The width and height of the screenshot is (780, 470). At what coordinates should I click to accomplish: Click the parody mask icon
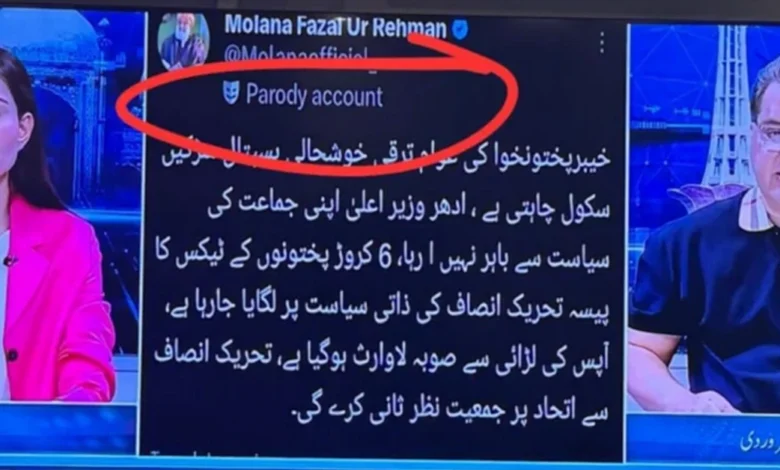(x=230, y=93)
